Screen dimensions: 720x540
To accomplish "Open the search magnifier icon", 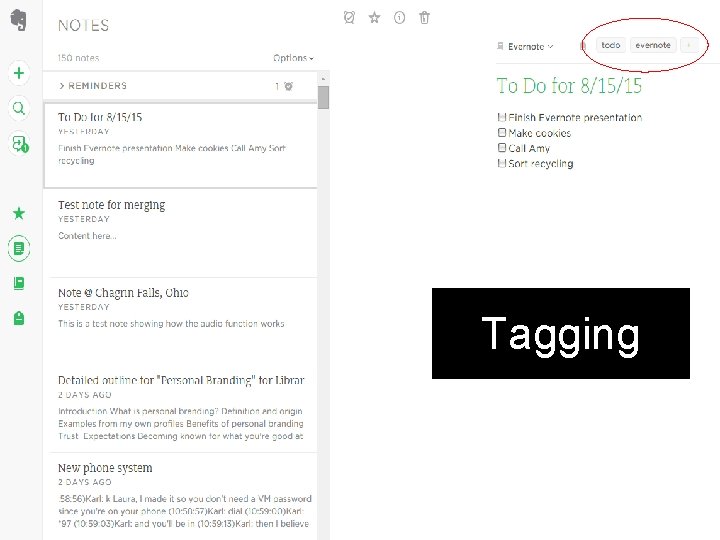I will [19, 108].
